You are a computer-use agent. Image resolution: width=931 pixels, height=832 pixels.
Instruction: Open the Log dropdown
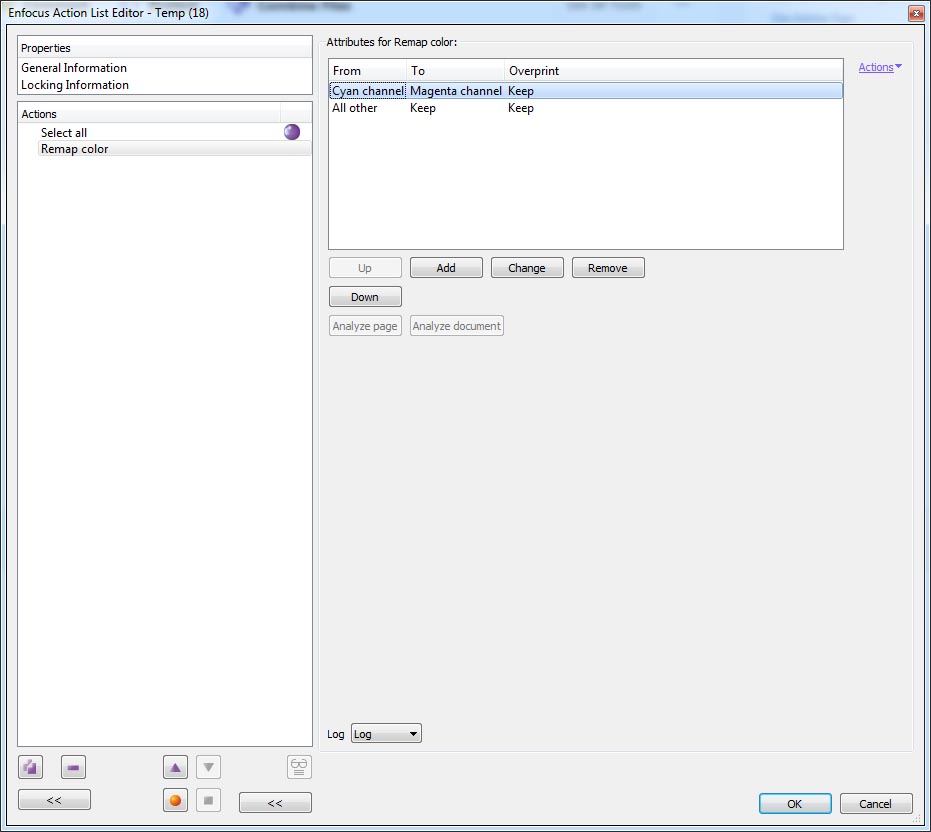click(x=386, y=734)
